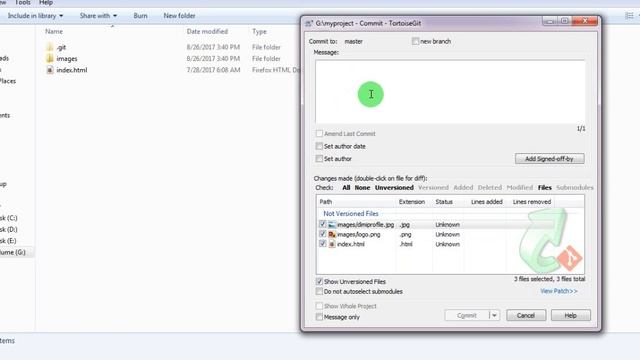Open the Commit button dropdown arrow
This screenshot has width=640, height=360.
[x=494, y=315]
